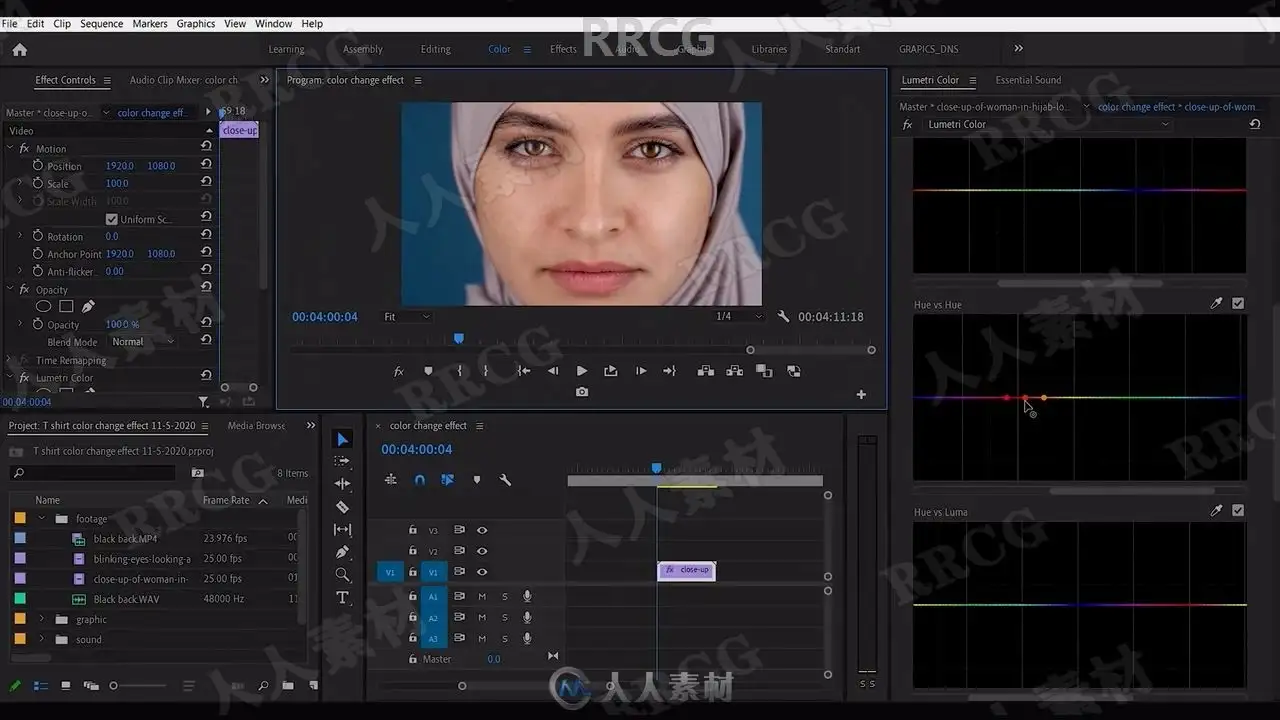This screenshot has width=1280, height=720.
Task: Open the Sequence menu
Action: [x=101, y=23]
